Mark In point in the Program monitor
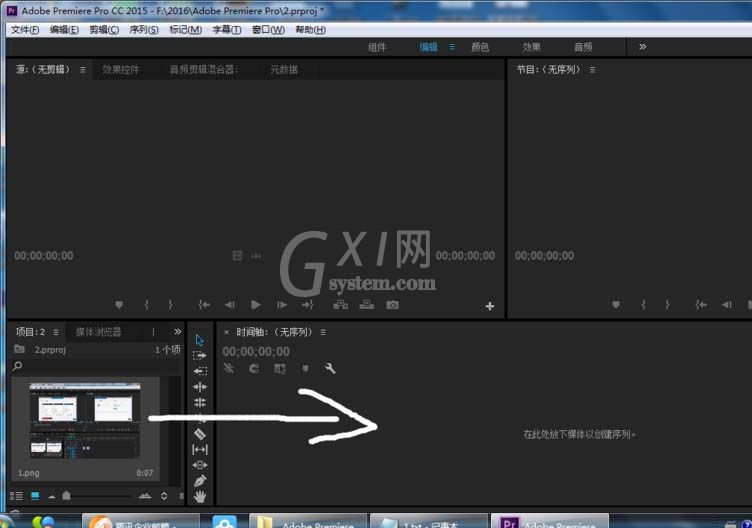Image resolution: width=752 pixels, height=528 pixels. pyautogui.click(x=644, y=305)
